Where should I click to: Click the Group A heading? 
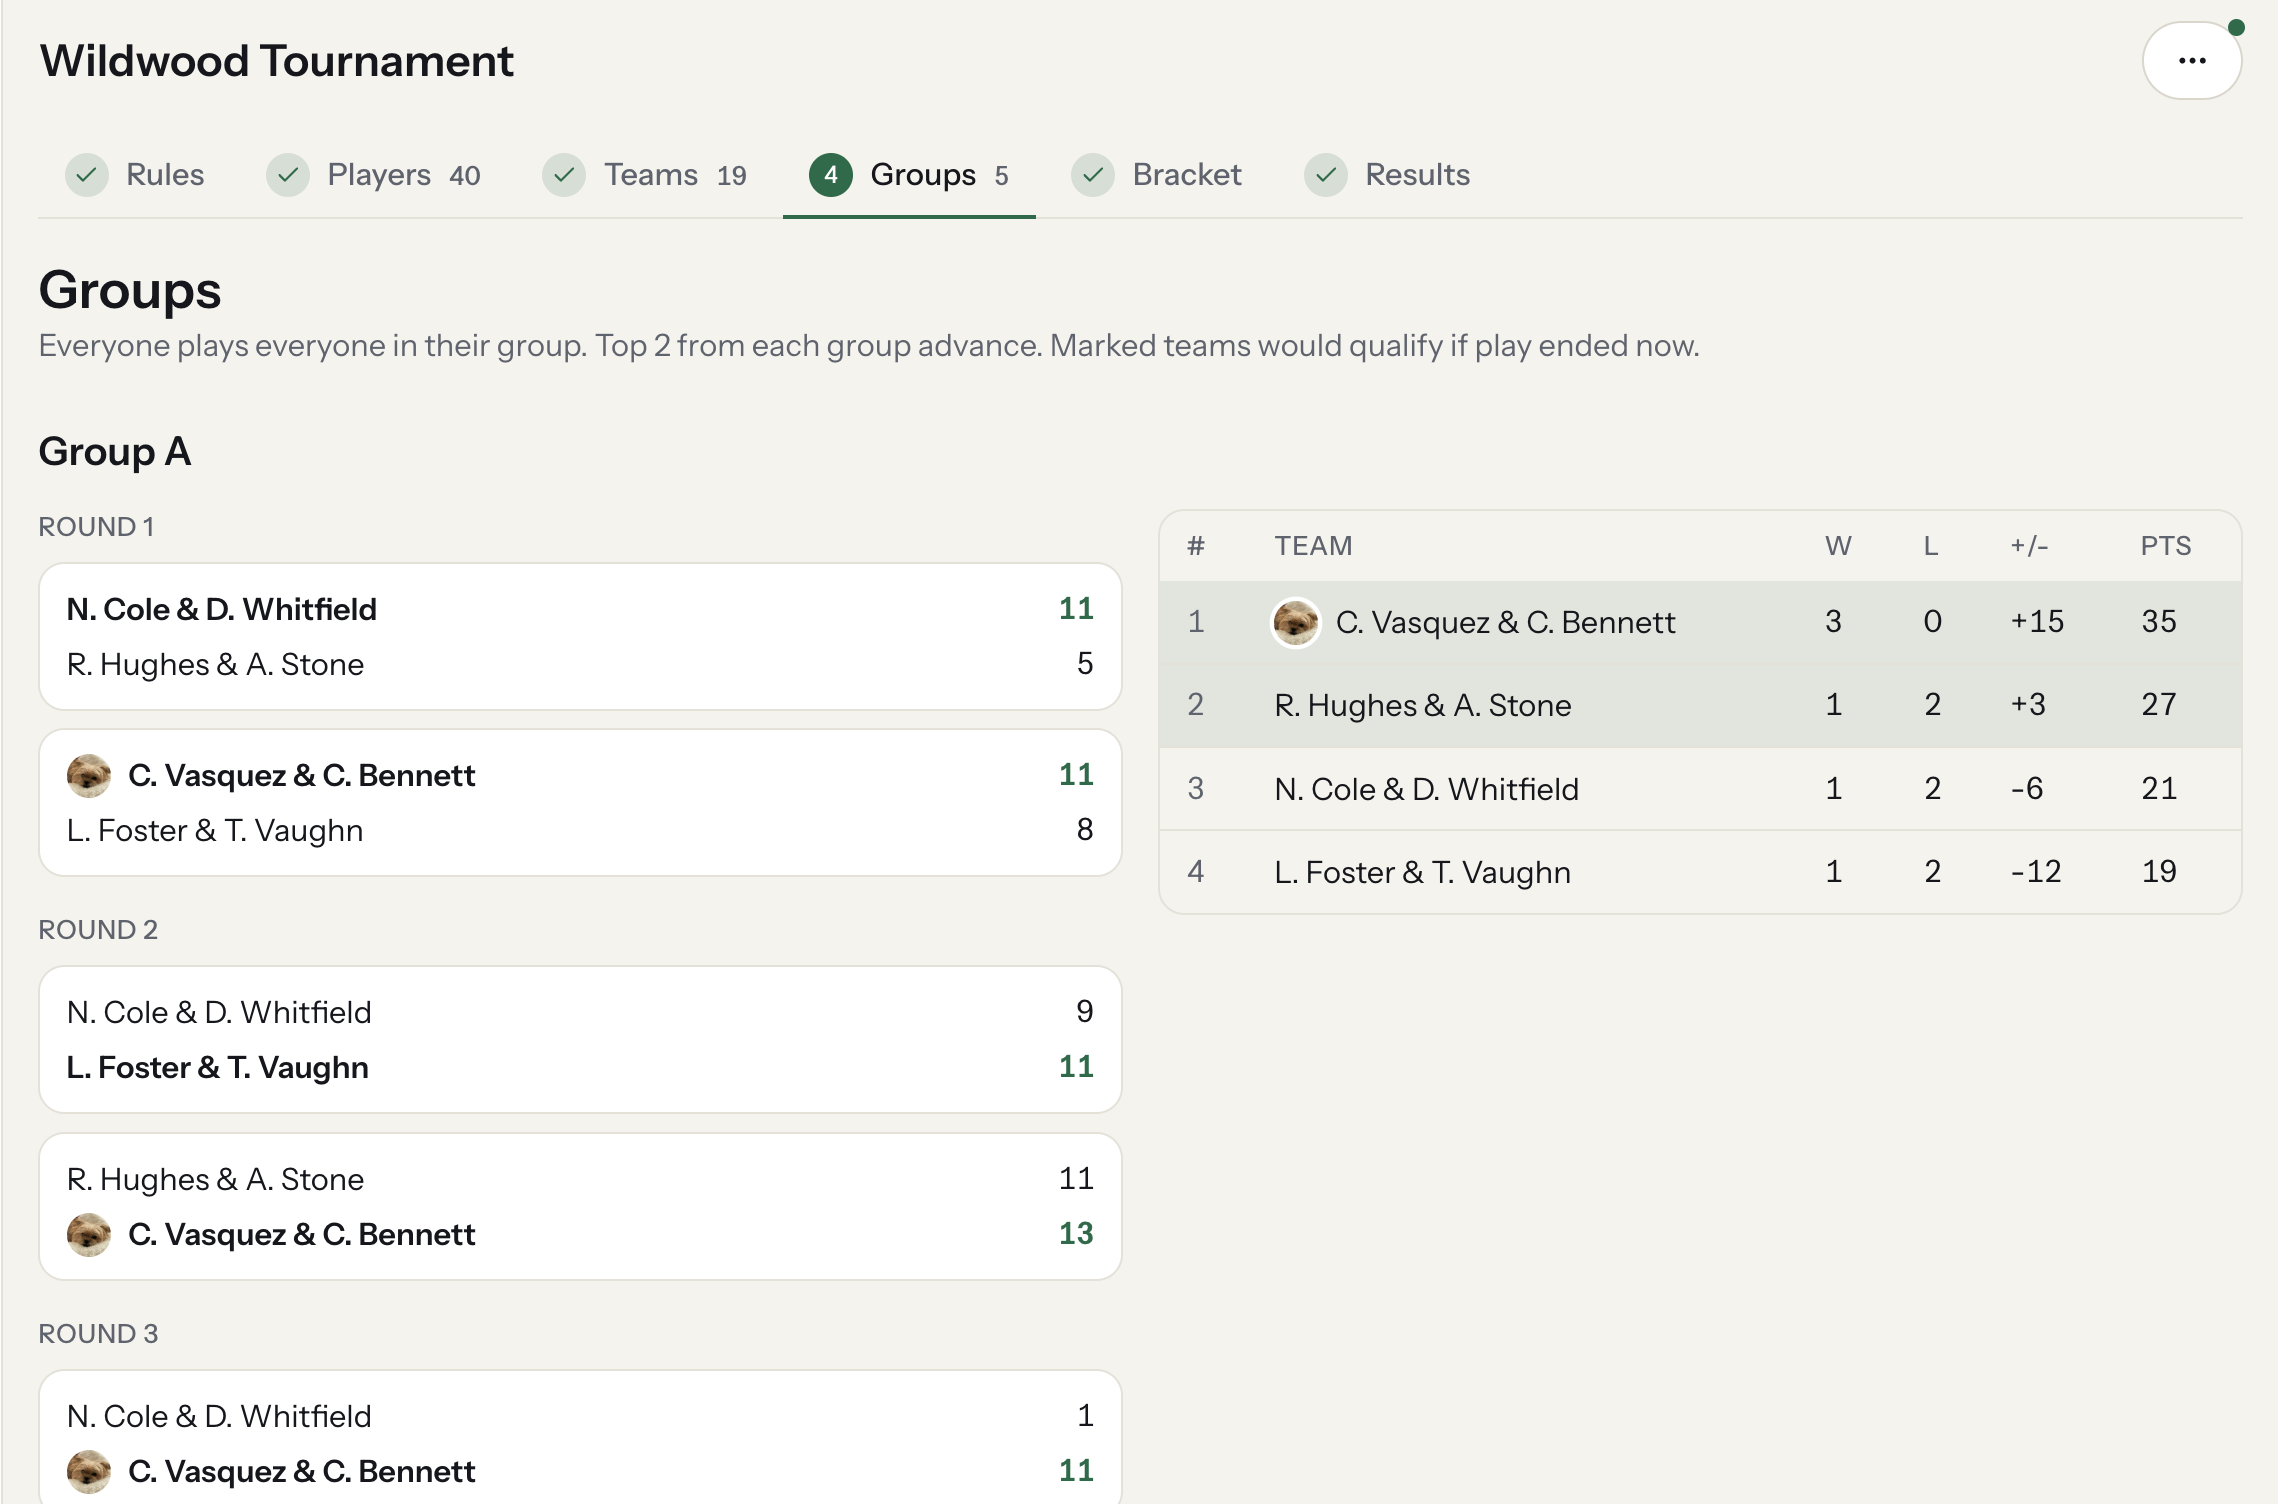115,452
